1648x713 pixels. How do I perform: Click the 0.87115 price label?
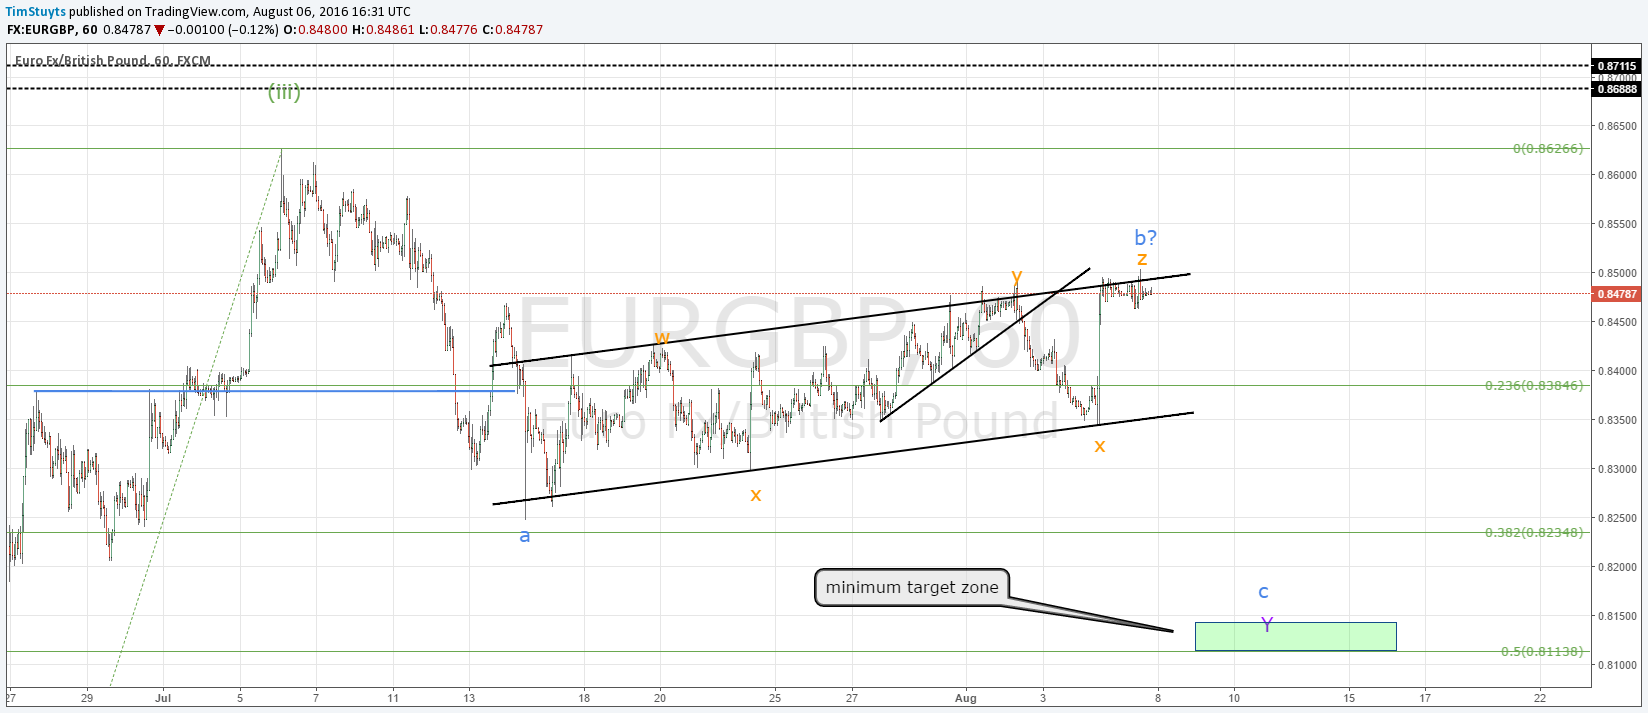tap(1617, 66)
